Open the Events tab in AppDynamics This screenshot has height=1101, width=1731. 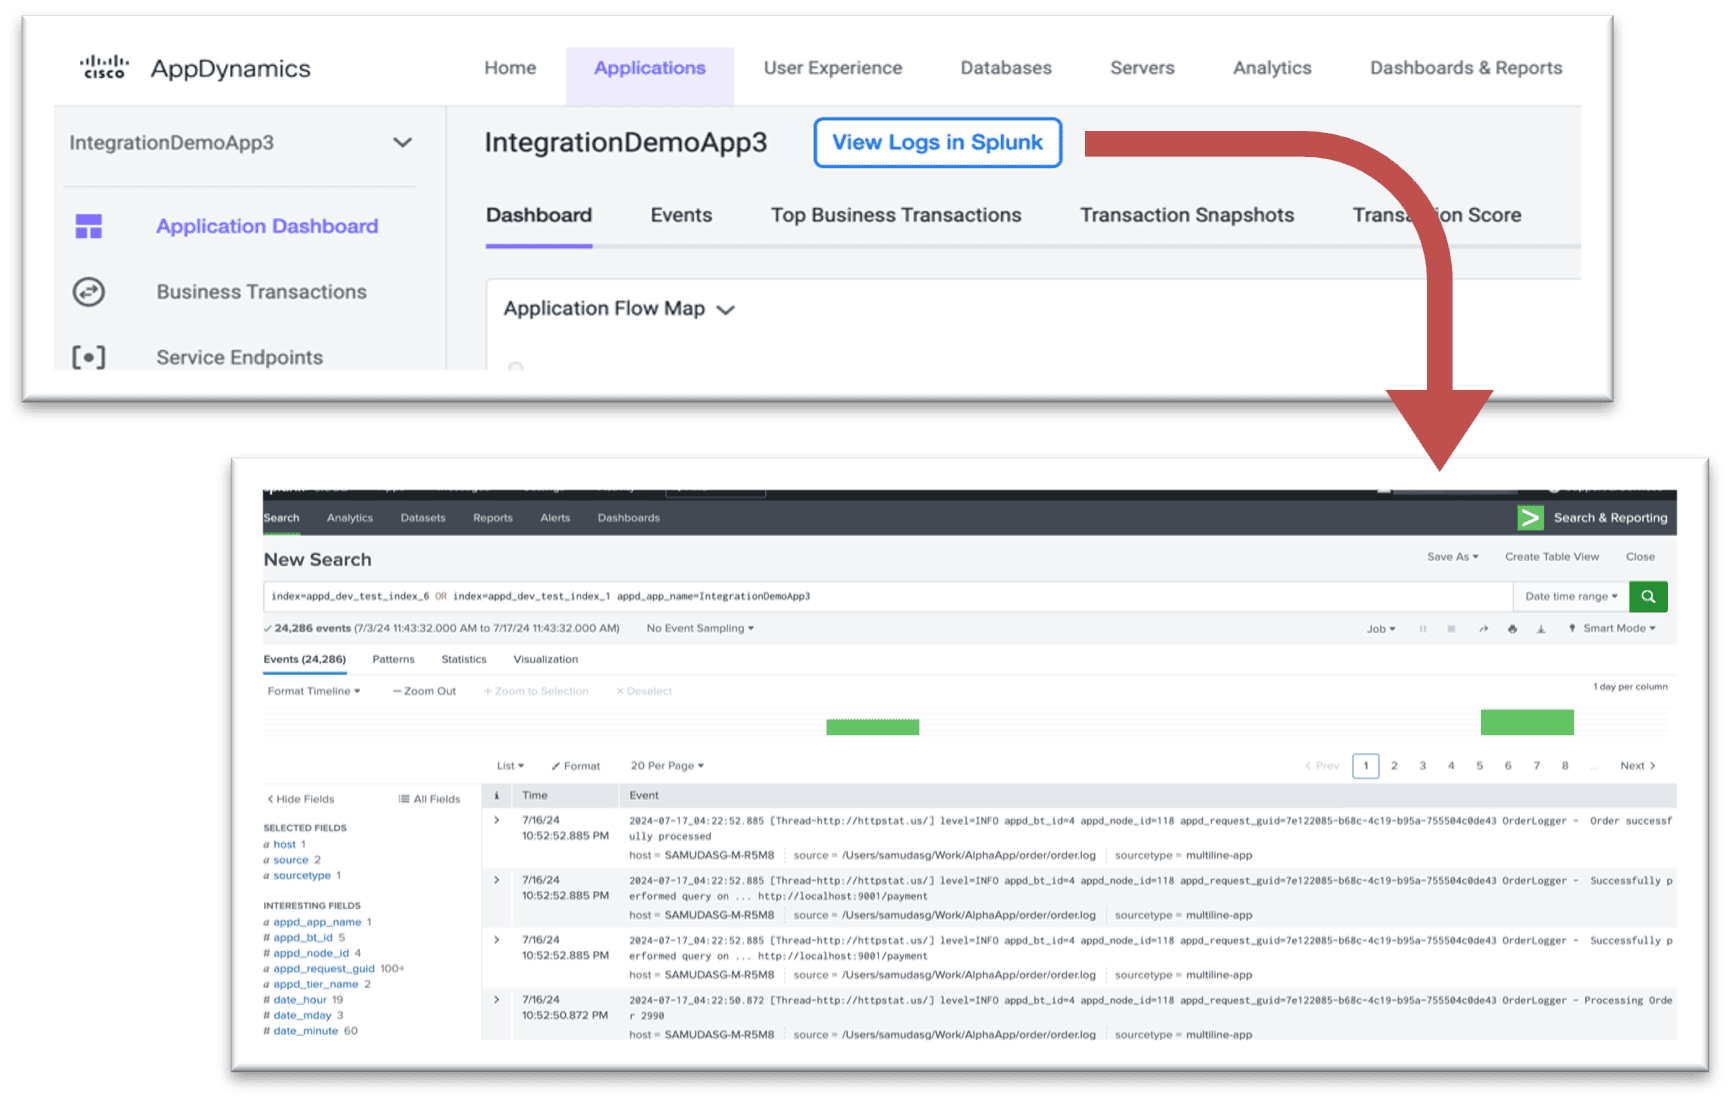pyautogui.click(x=681, y=215)
